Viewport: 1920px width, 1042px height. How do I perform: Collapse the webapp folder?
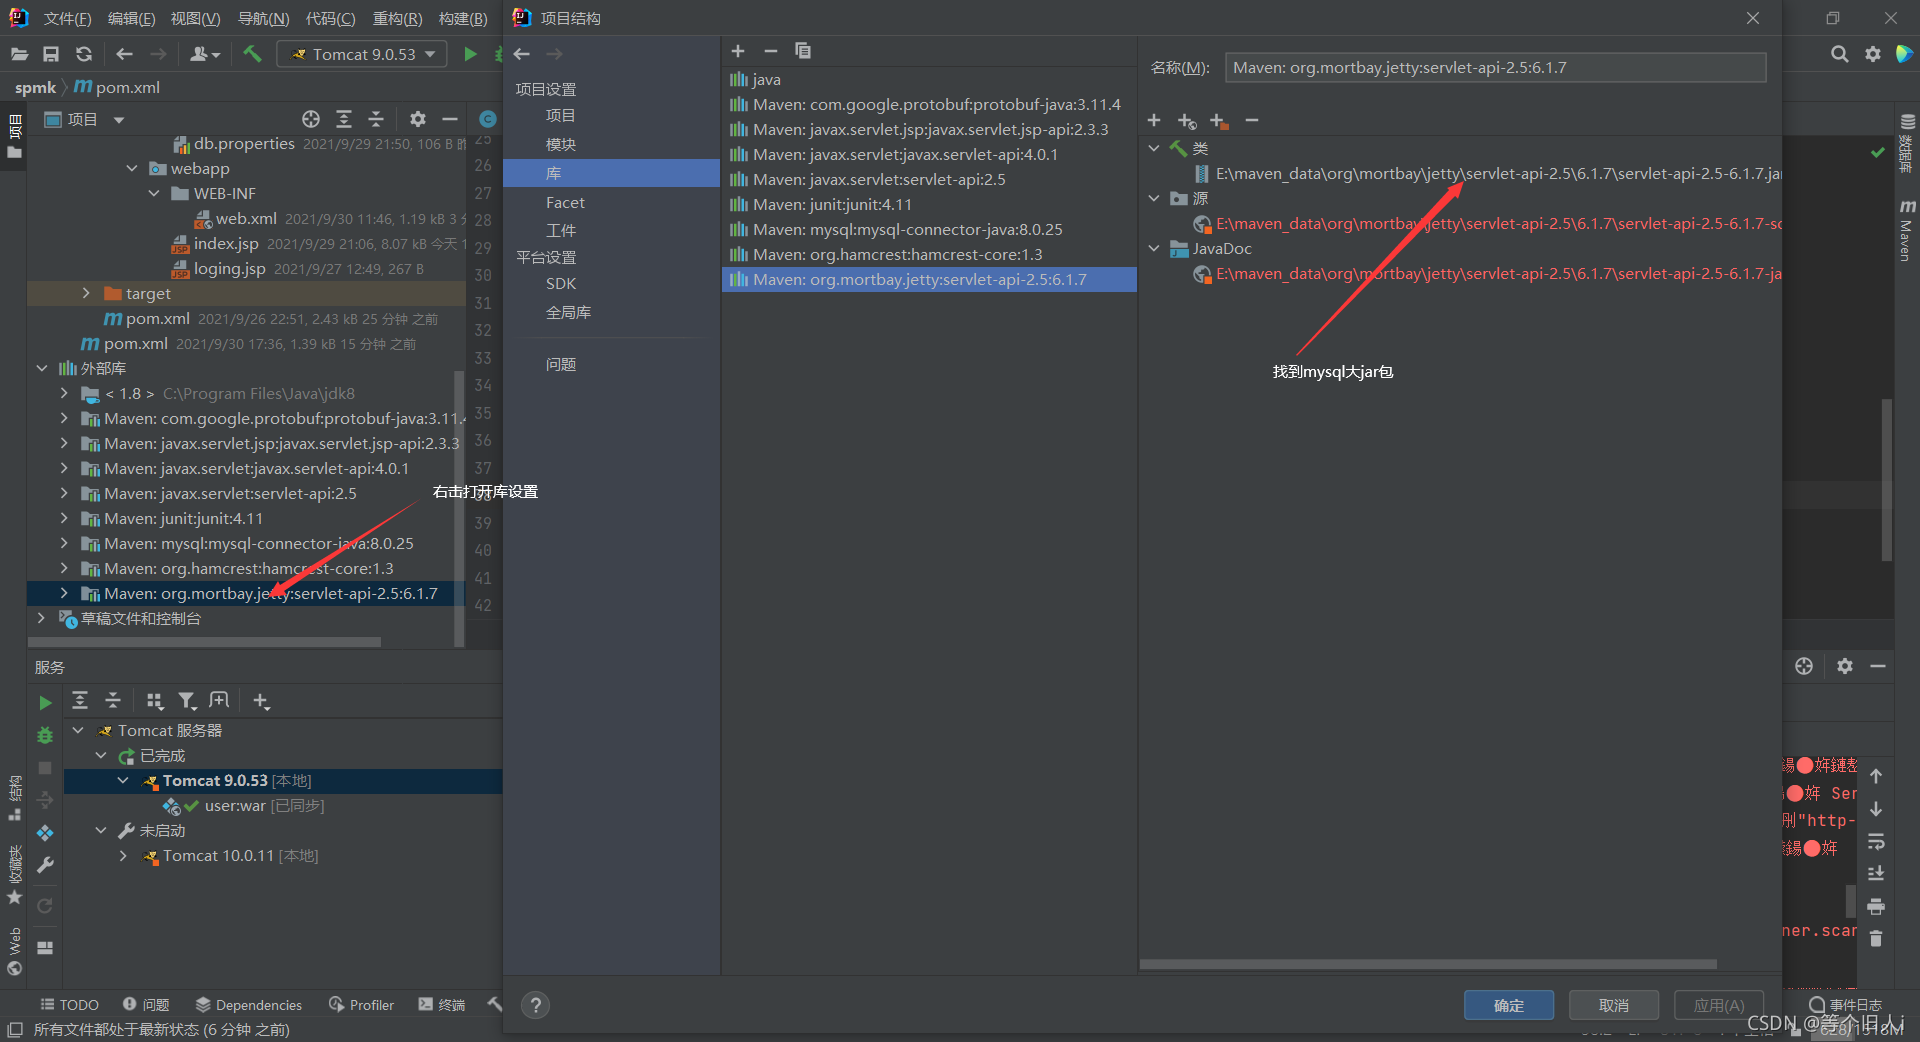click(x=132, y=168)
